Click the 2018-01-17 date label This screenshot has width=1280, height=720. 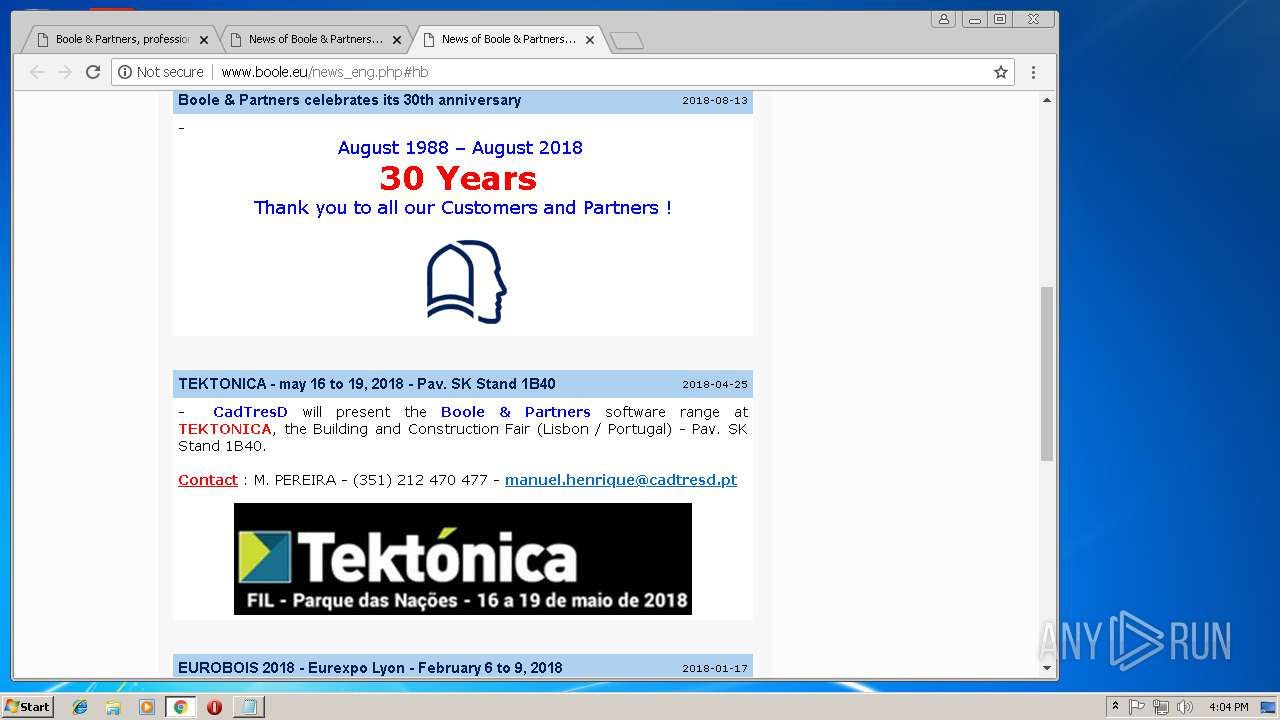coord(715,669)
